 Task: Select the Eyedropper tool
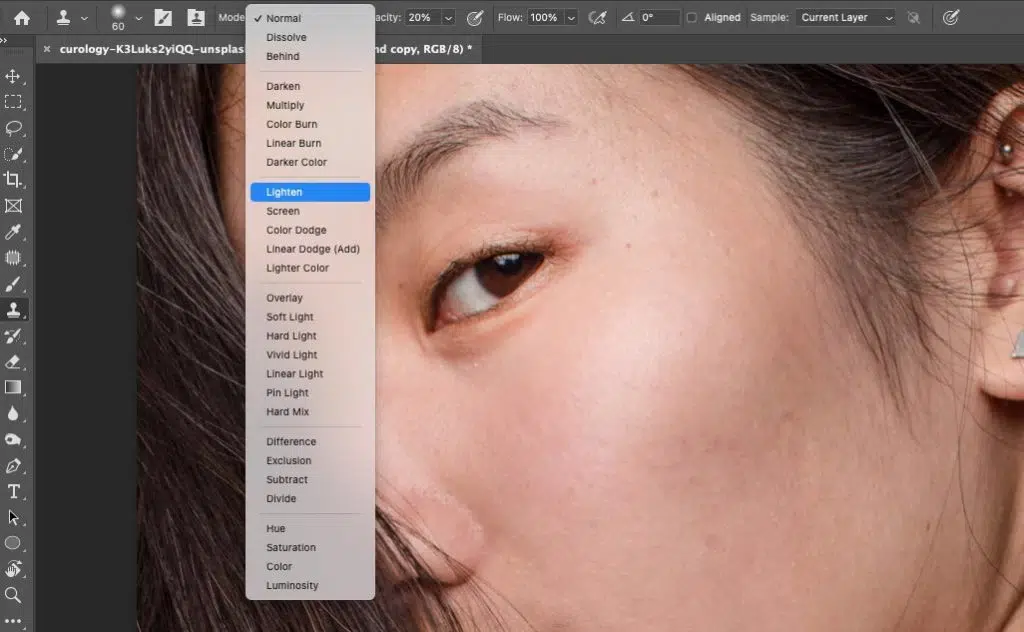click(15, 232)
